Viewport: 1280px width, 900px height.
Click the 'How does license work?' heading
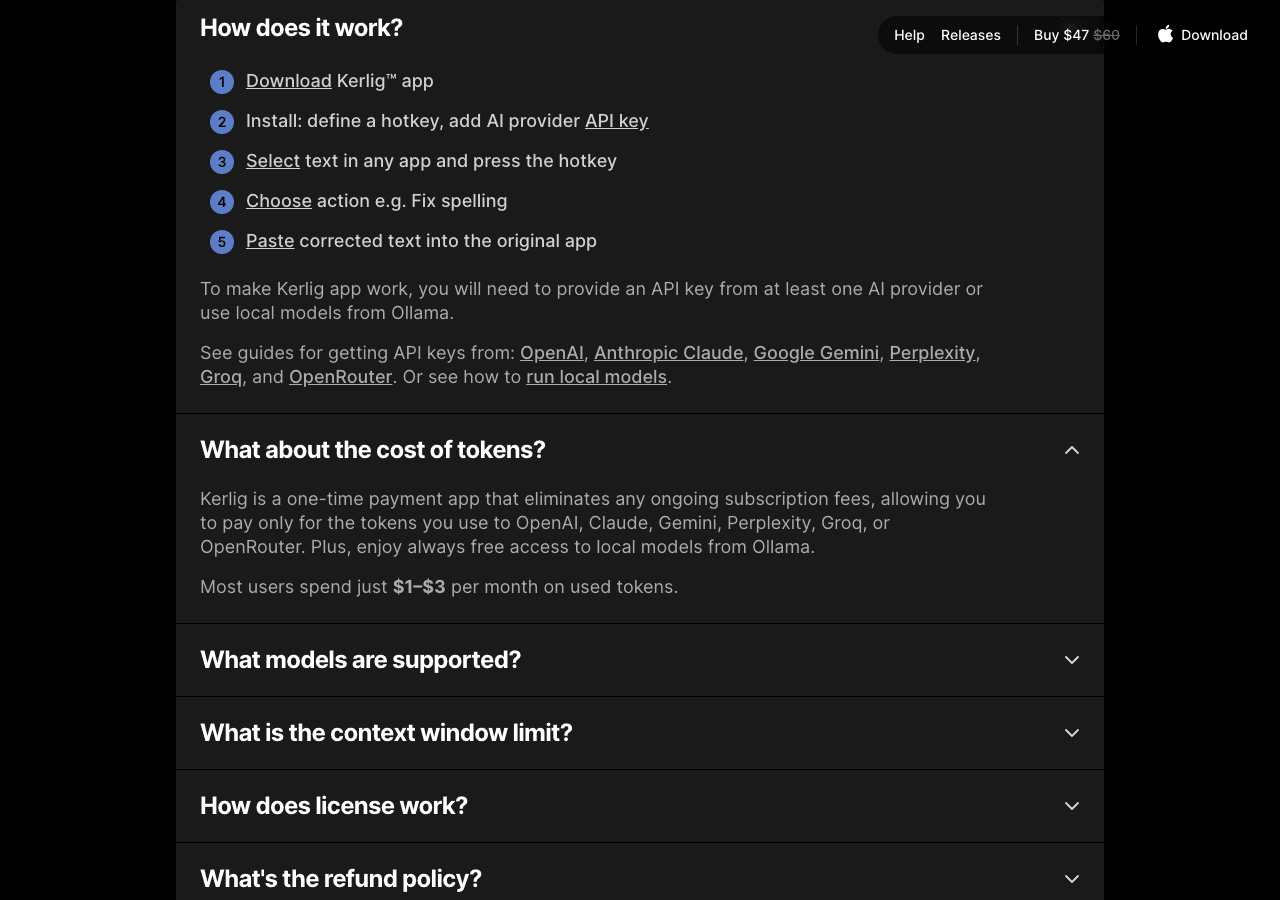pos(334,806)
